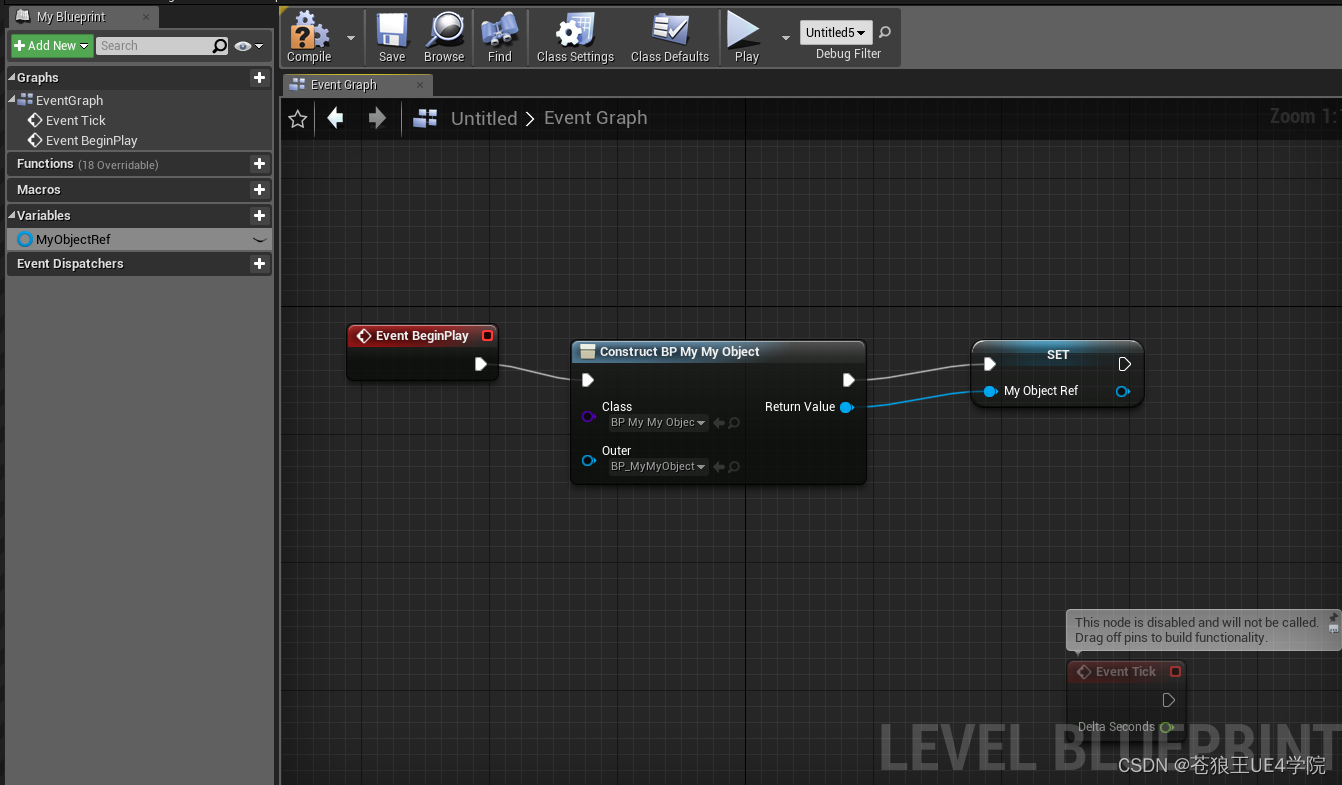The image size is (1342, 785).
Task: Collapse the Graphs section
Action: click(12, 77)
